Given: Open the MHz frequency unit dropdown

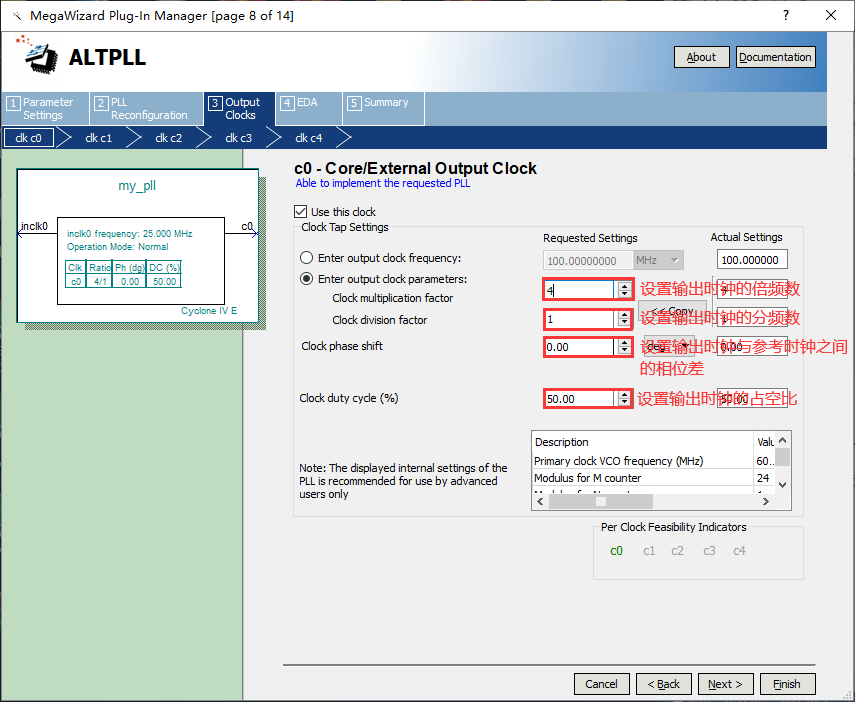Looking at the screenshot, I should (658, 260).
